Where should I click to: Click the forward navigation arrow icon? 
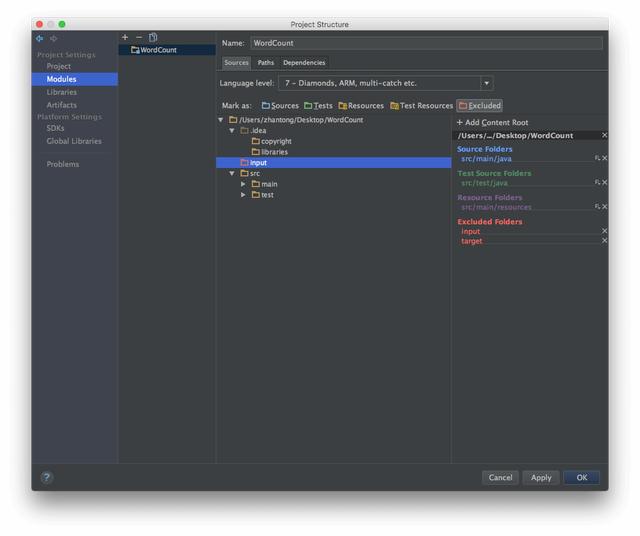click(x=53, y=38)
